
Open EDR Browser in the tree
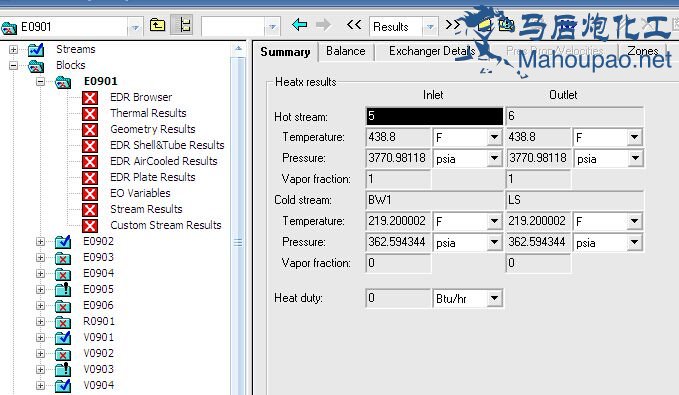(141, 97)
